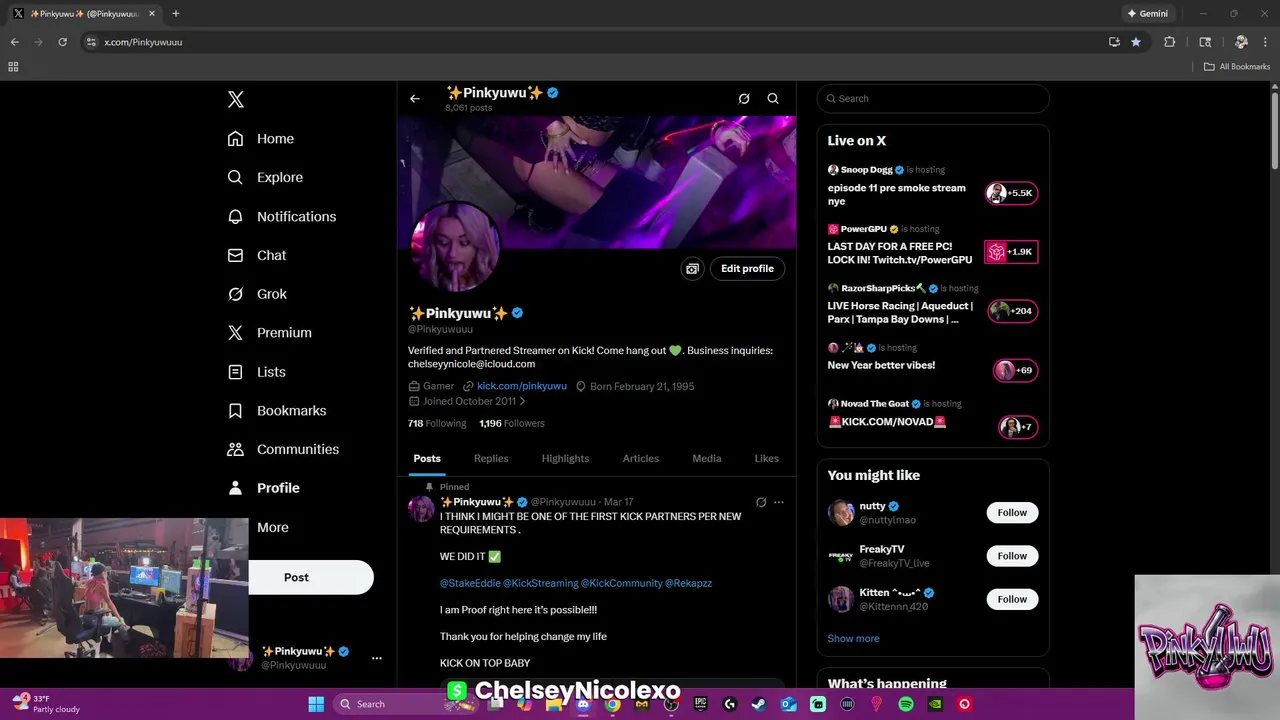Click the Communities icon in sidebar
This screenshot has height=720, width=1280.
pyautogui.click(x=235, y=449)
